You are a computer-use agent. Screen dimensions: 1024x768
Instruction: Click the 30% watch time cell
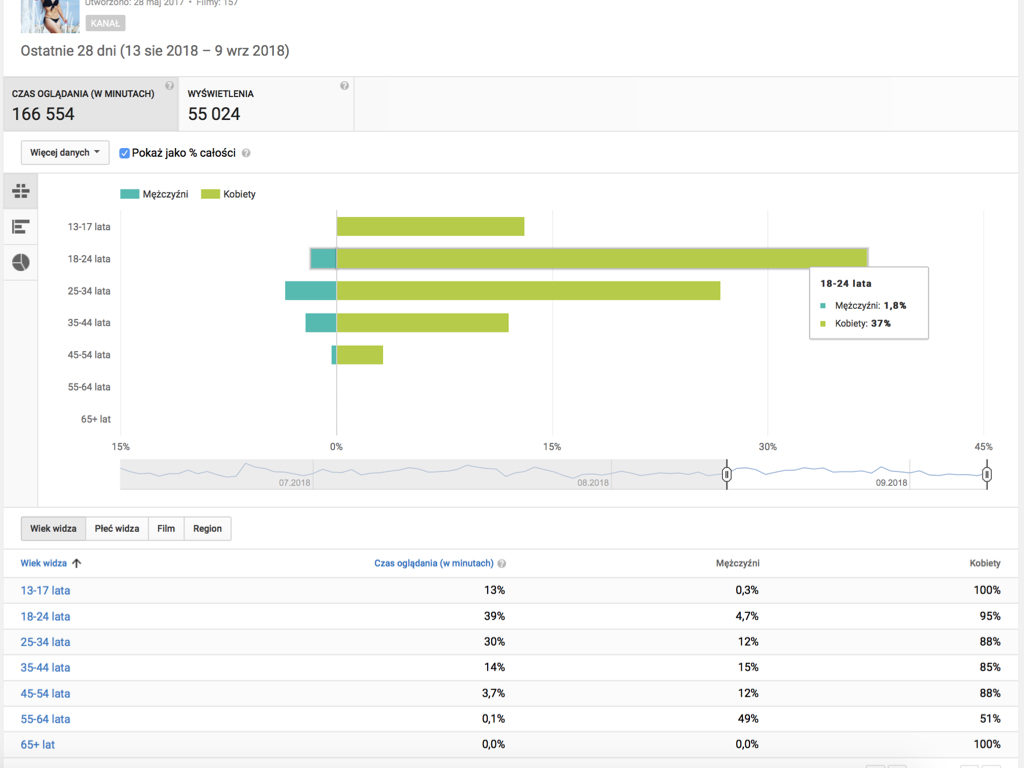[494, 642]
